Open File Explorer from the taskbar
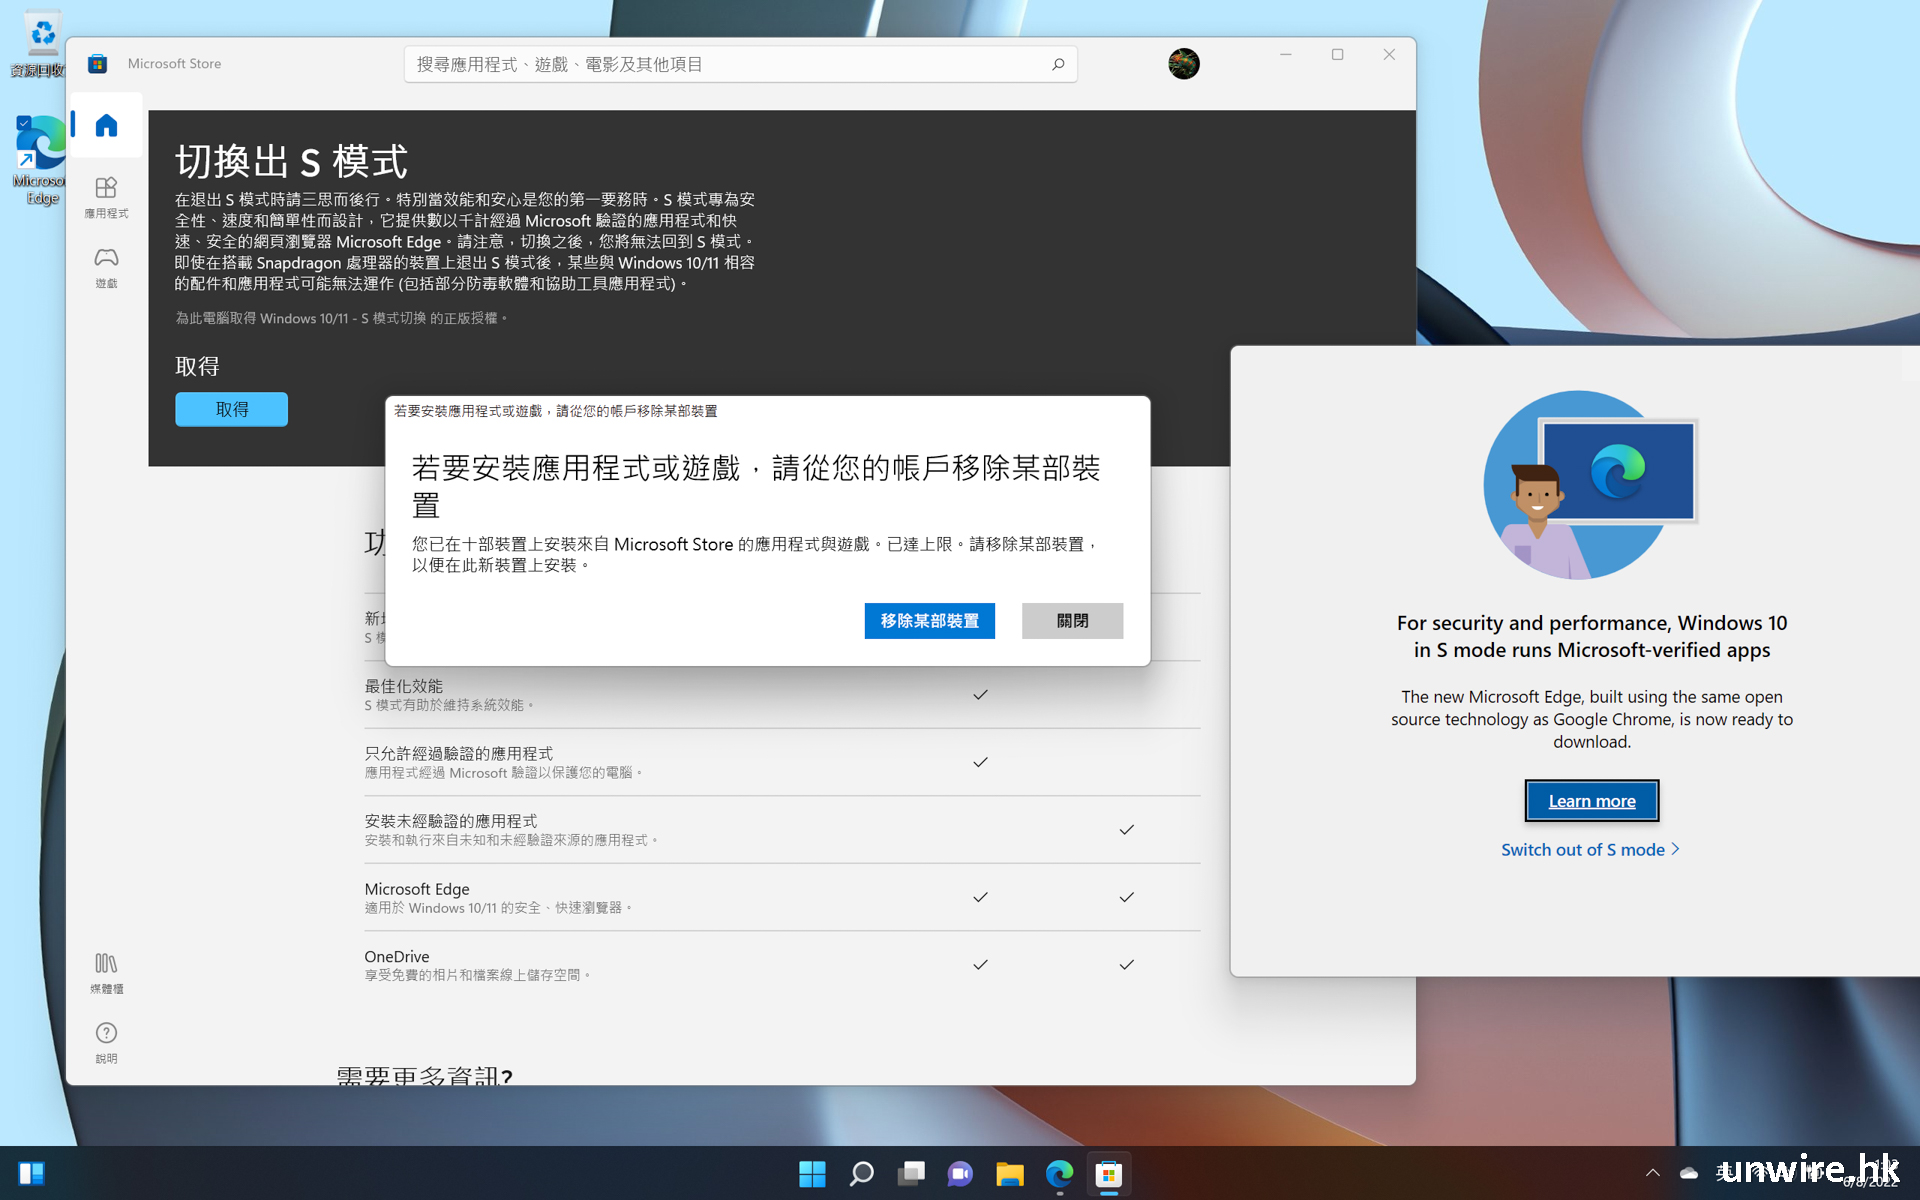 point(1010,1173)
